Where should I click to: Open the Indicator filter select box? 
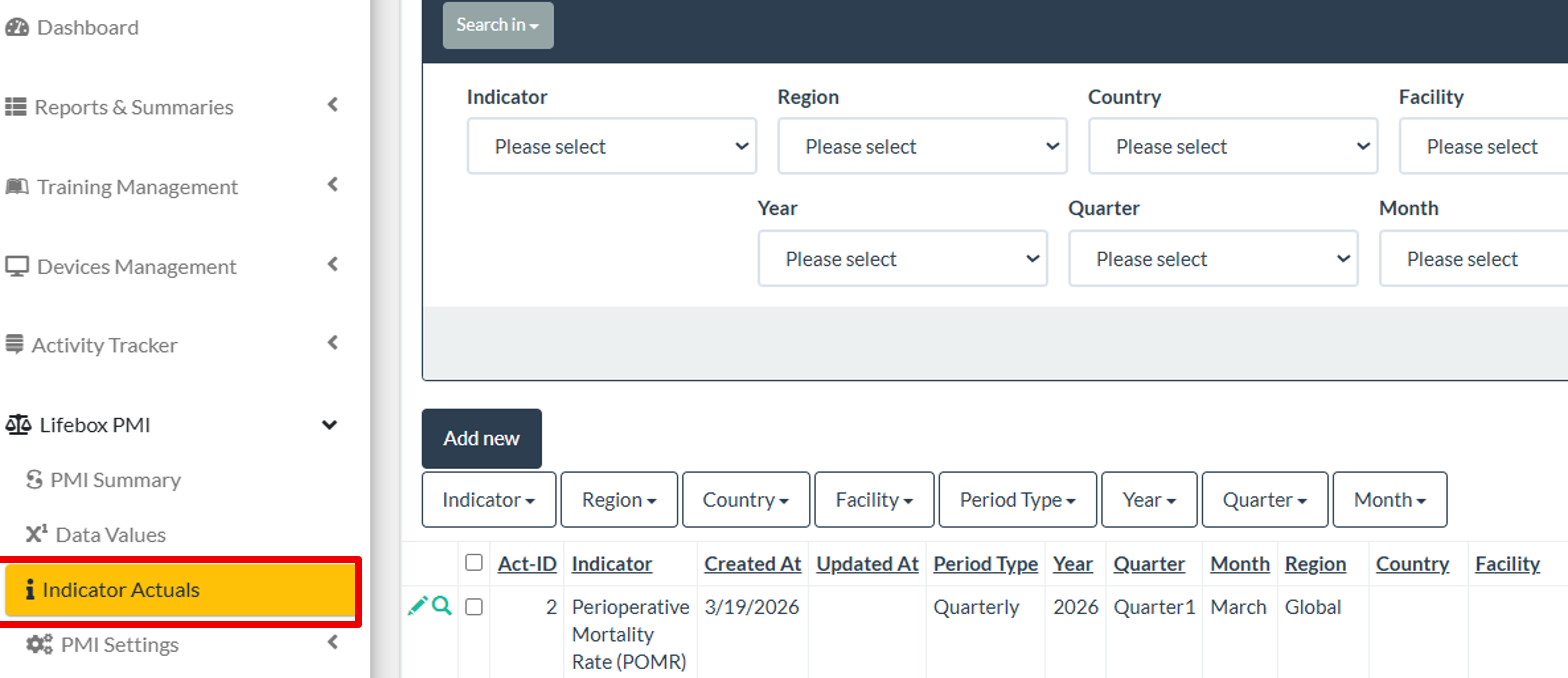click(x=611, y=147)
